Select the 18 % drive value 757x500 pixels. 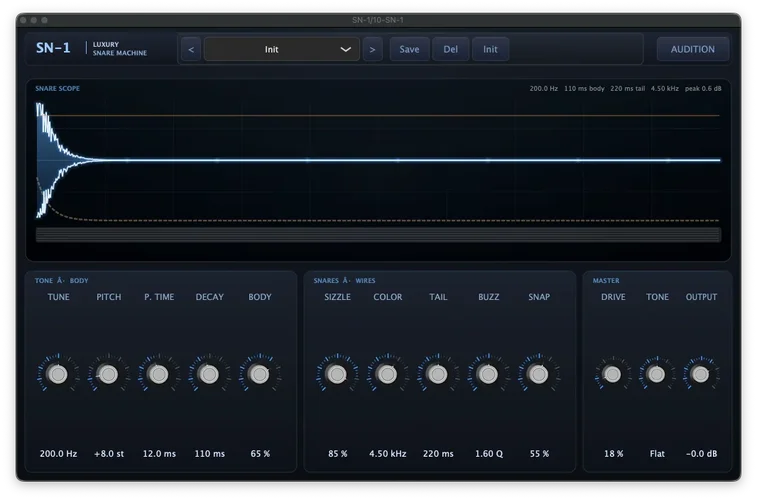click(614, 454)
